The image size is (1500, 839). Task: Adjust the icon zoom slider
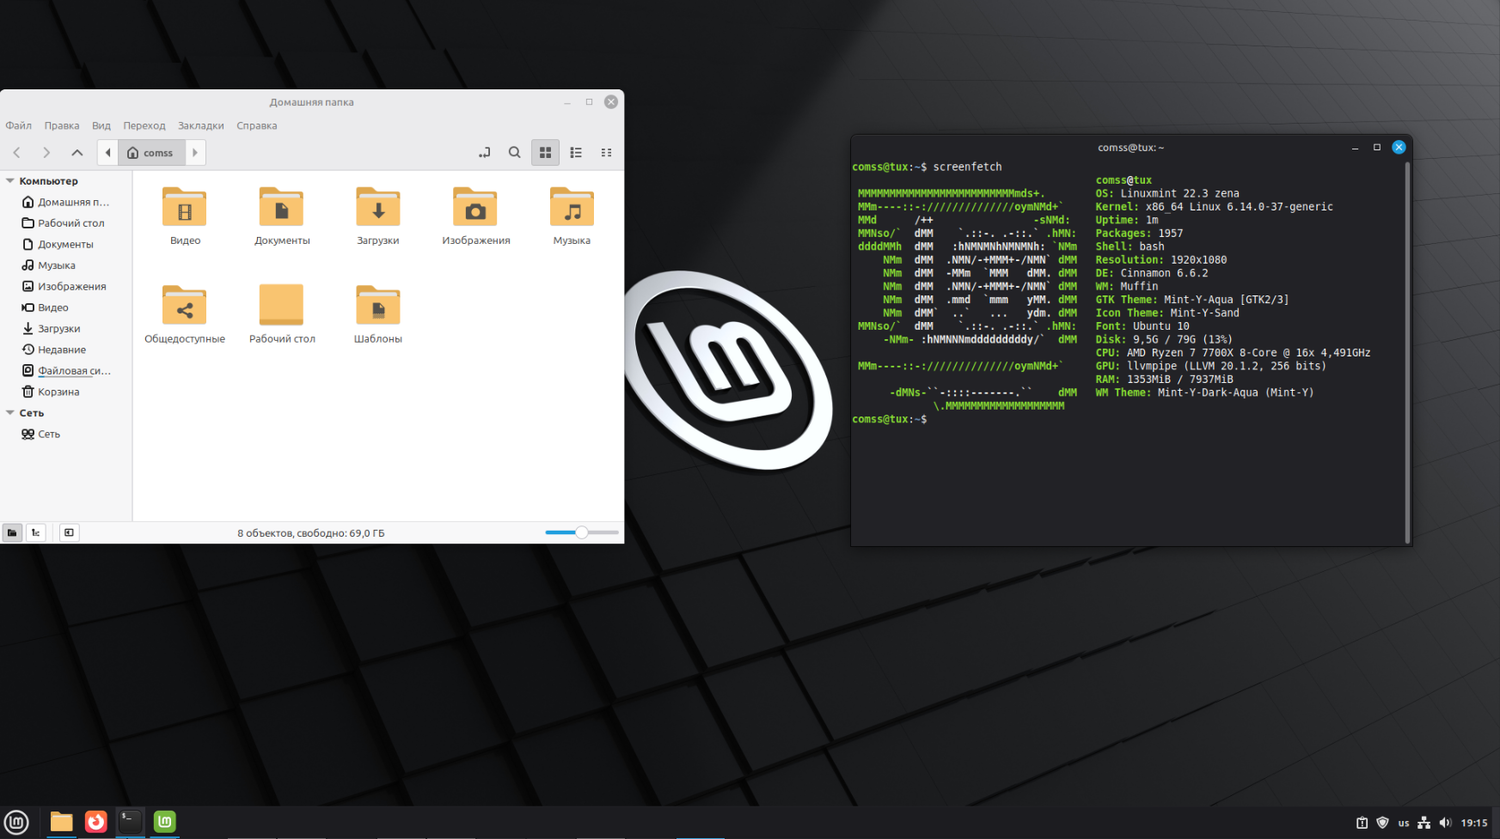pyautogui.click(x=582, y=533)
